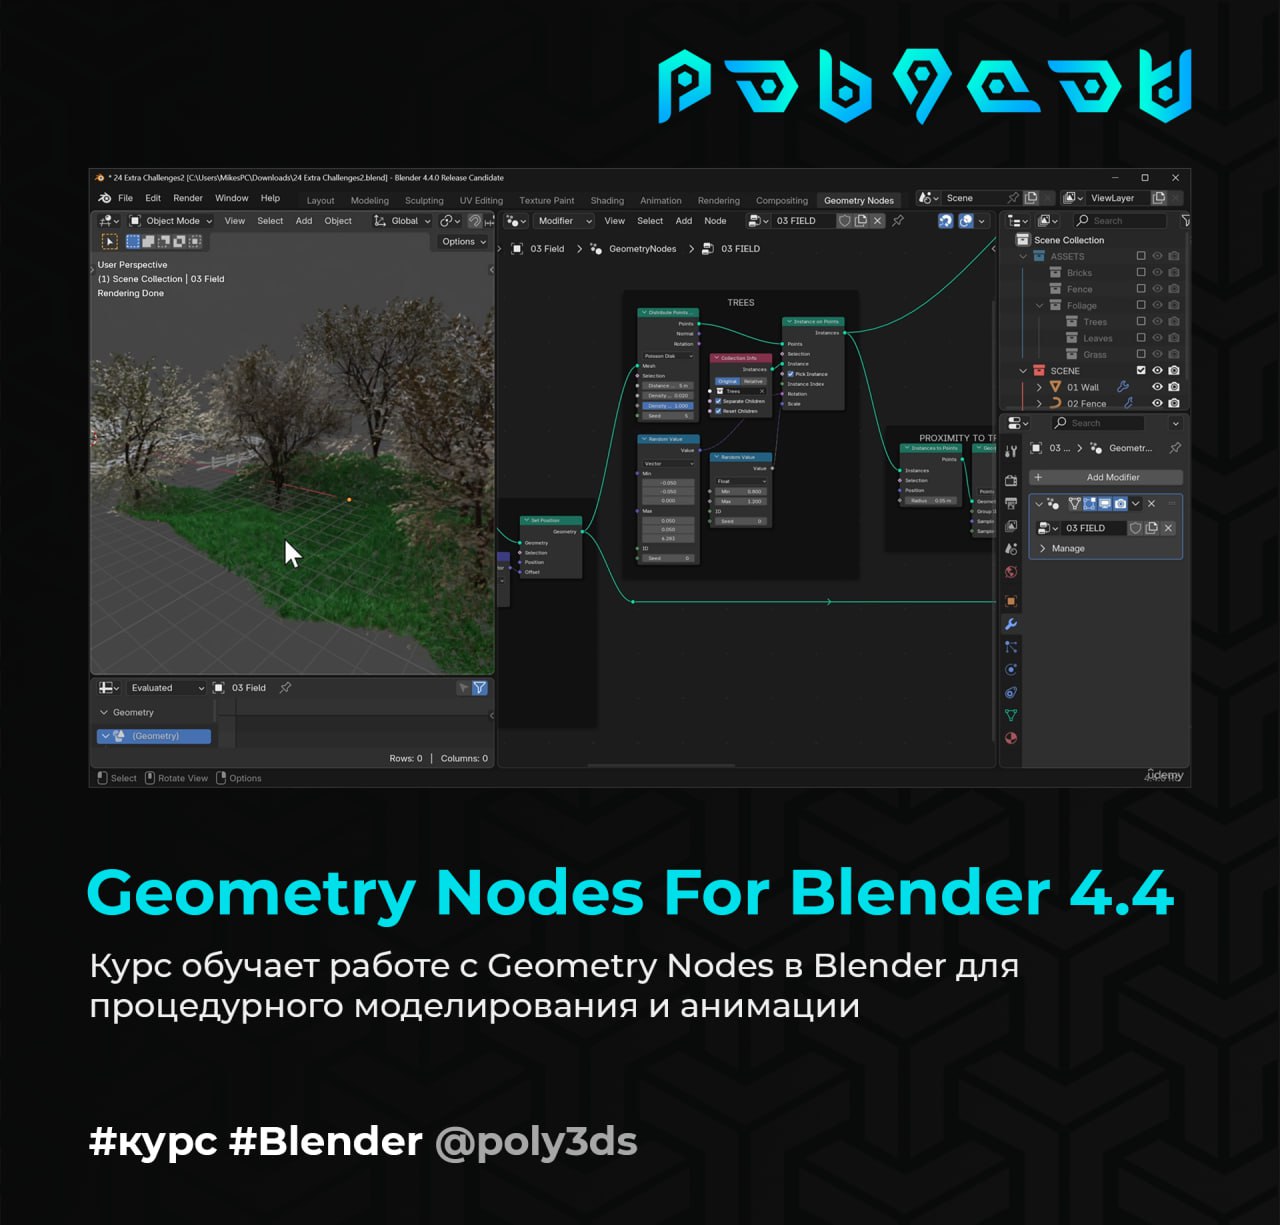Expand the 02 Fence tree item
The height and width of the screenshot is (1225, 1280).
pos(1039,404)
